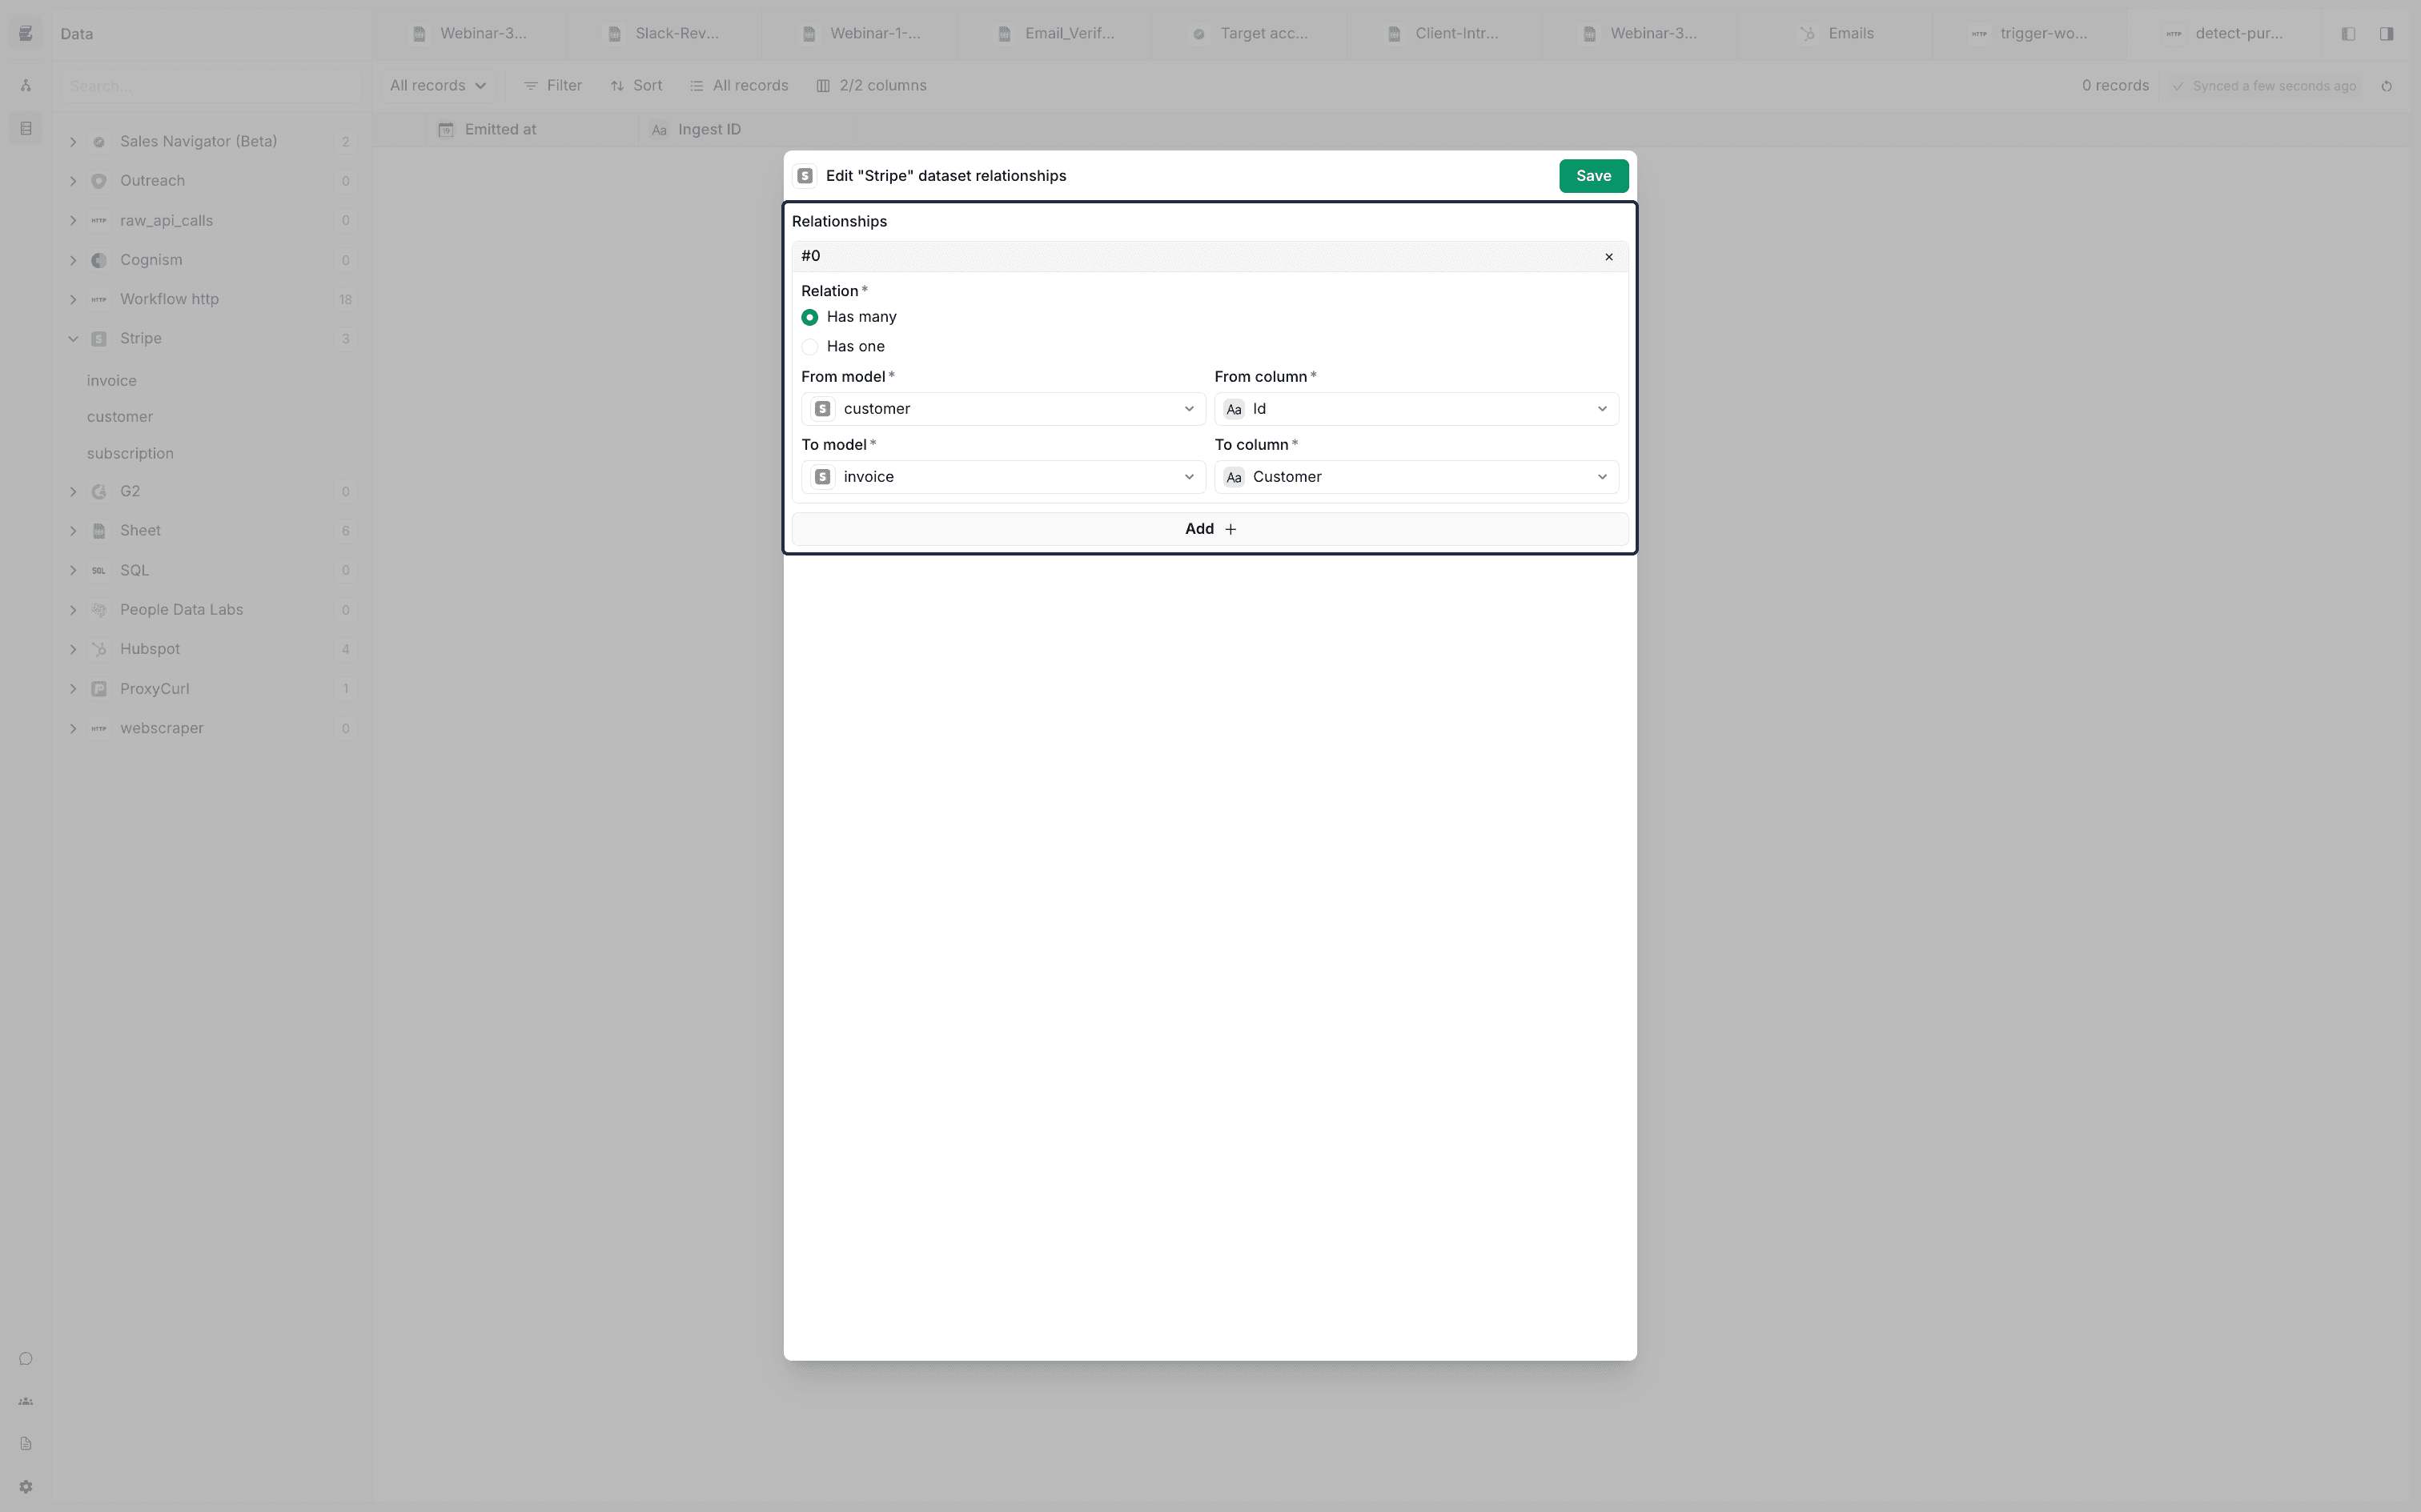Expand the webscraper dataset
Screen dimensions: 2421x1512
(x=73, y=728)
